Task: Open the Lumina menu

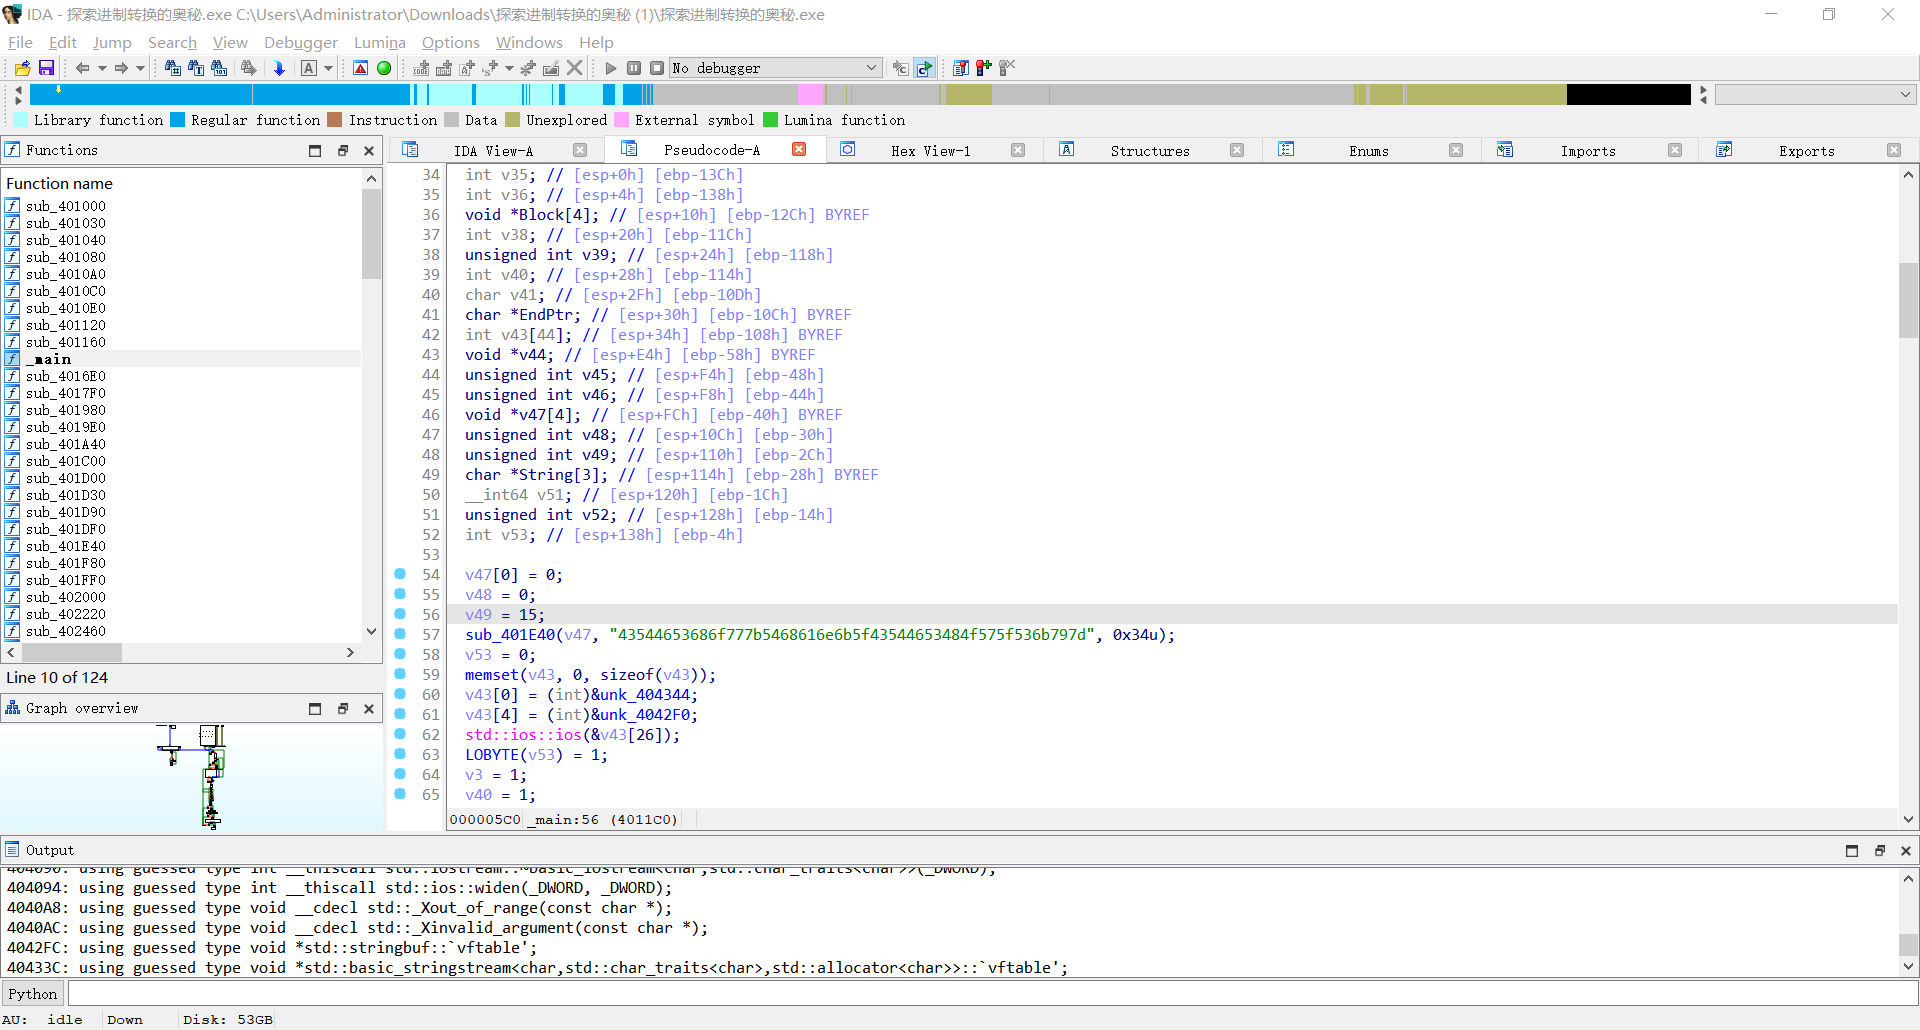Action: coord(380,42)
